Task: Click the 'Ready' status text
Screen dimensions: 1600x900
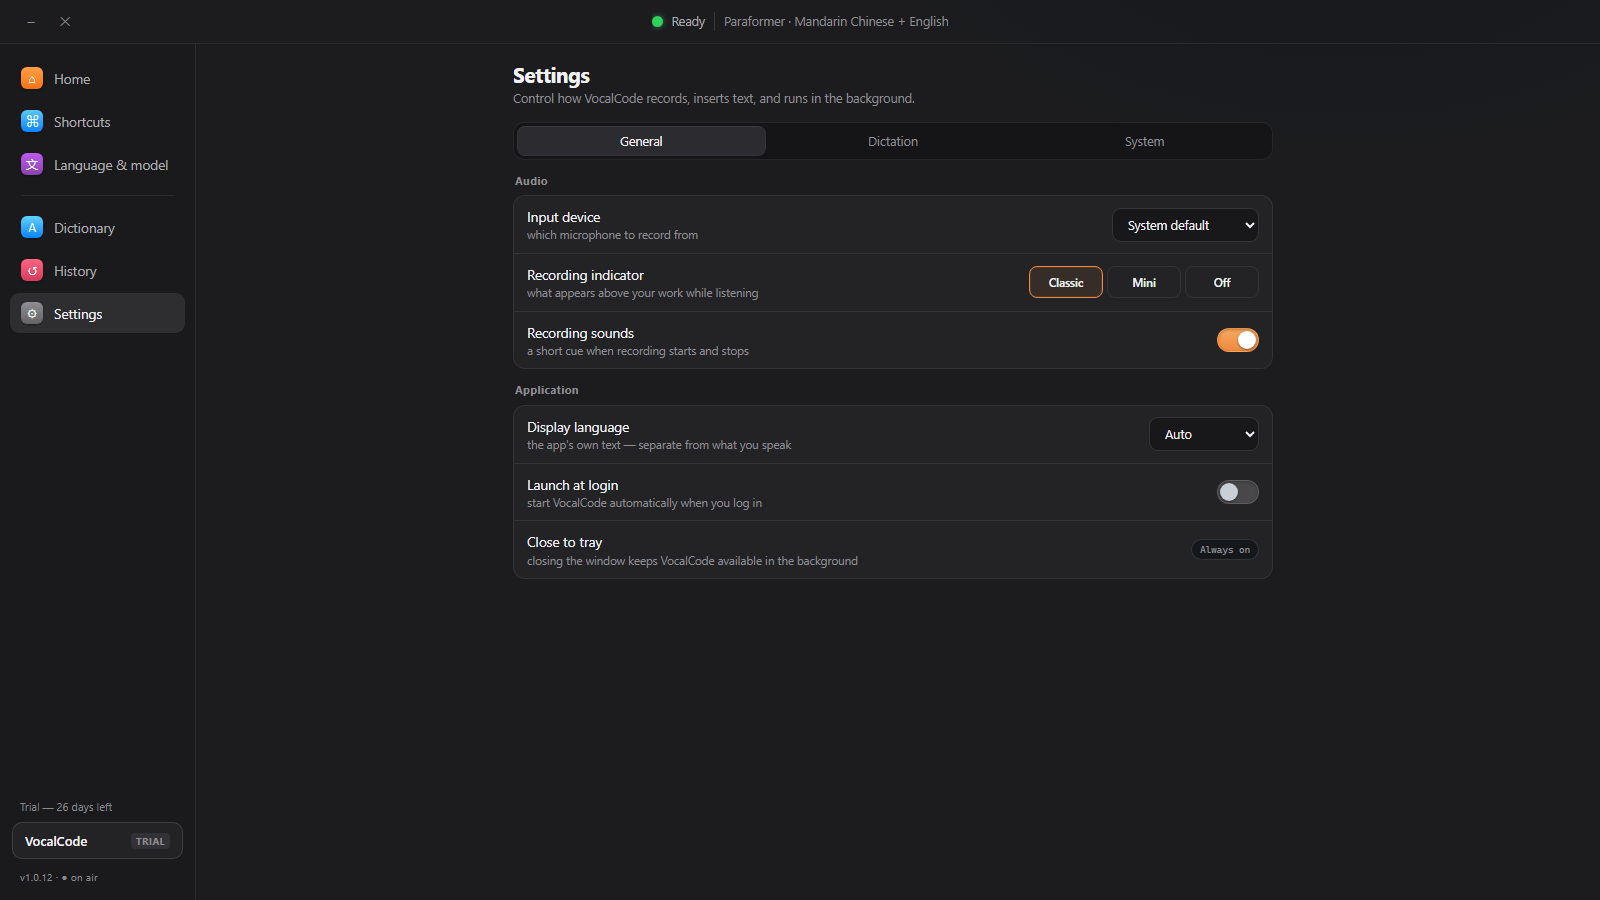Action: 688,21
